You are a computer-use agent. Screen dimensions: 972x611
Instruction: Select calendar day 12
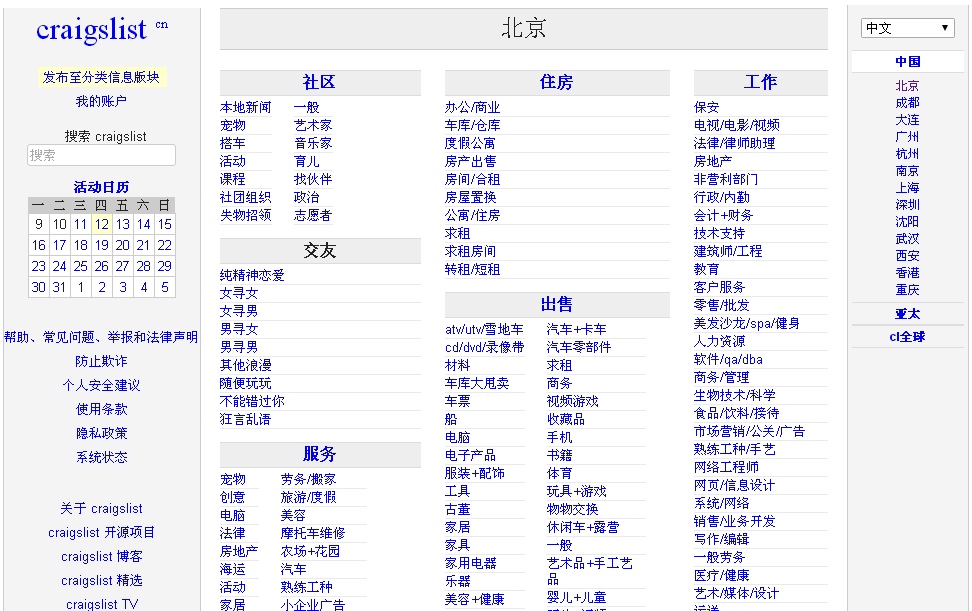click(x=102, y=224)
